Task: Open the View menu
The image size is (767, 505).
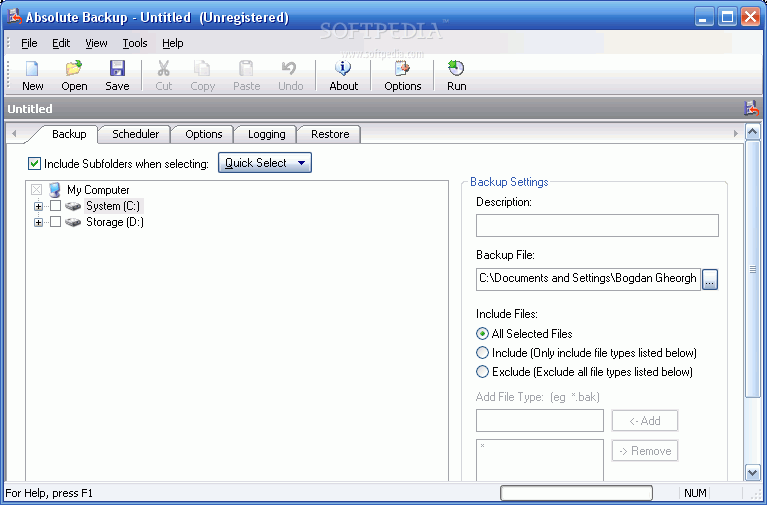Action: [x=96, y=43]
